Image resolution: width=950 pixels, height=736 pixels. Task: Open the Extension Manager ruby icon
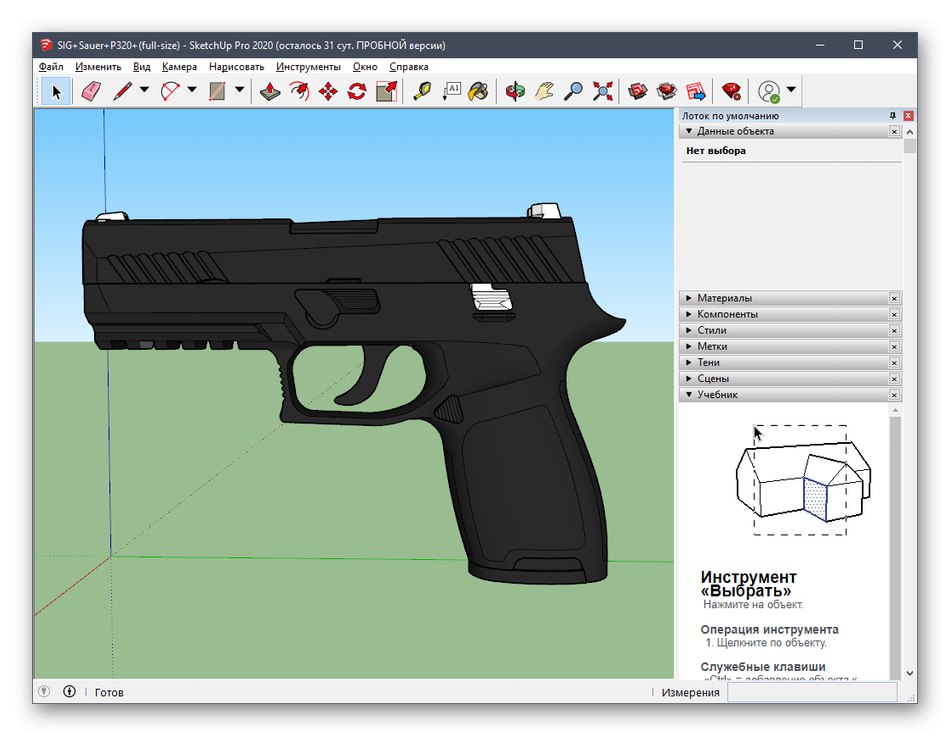[731, 91]
